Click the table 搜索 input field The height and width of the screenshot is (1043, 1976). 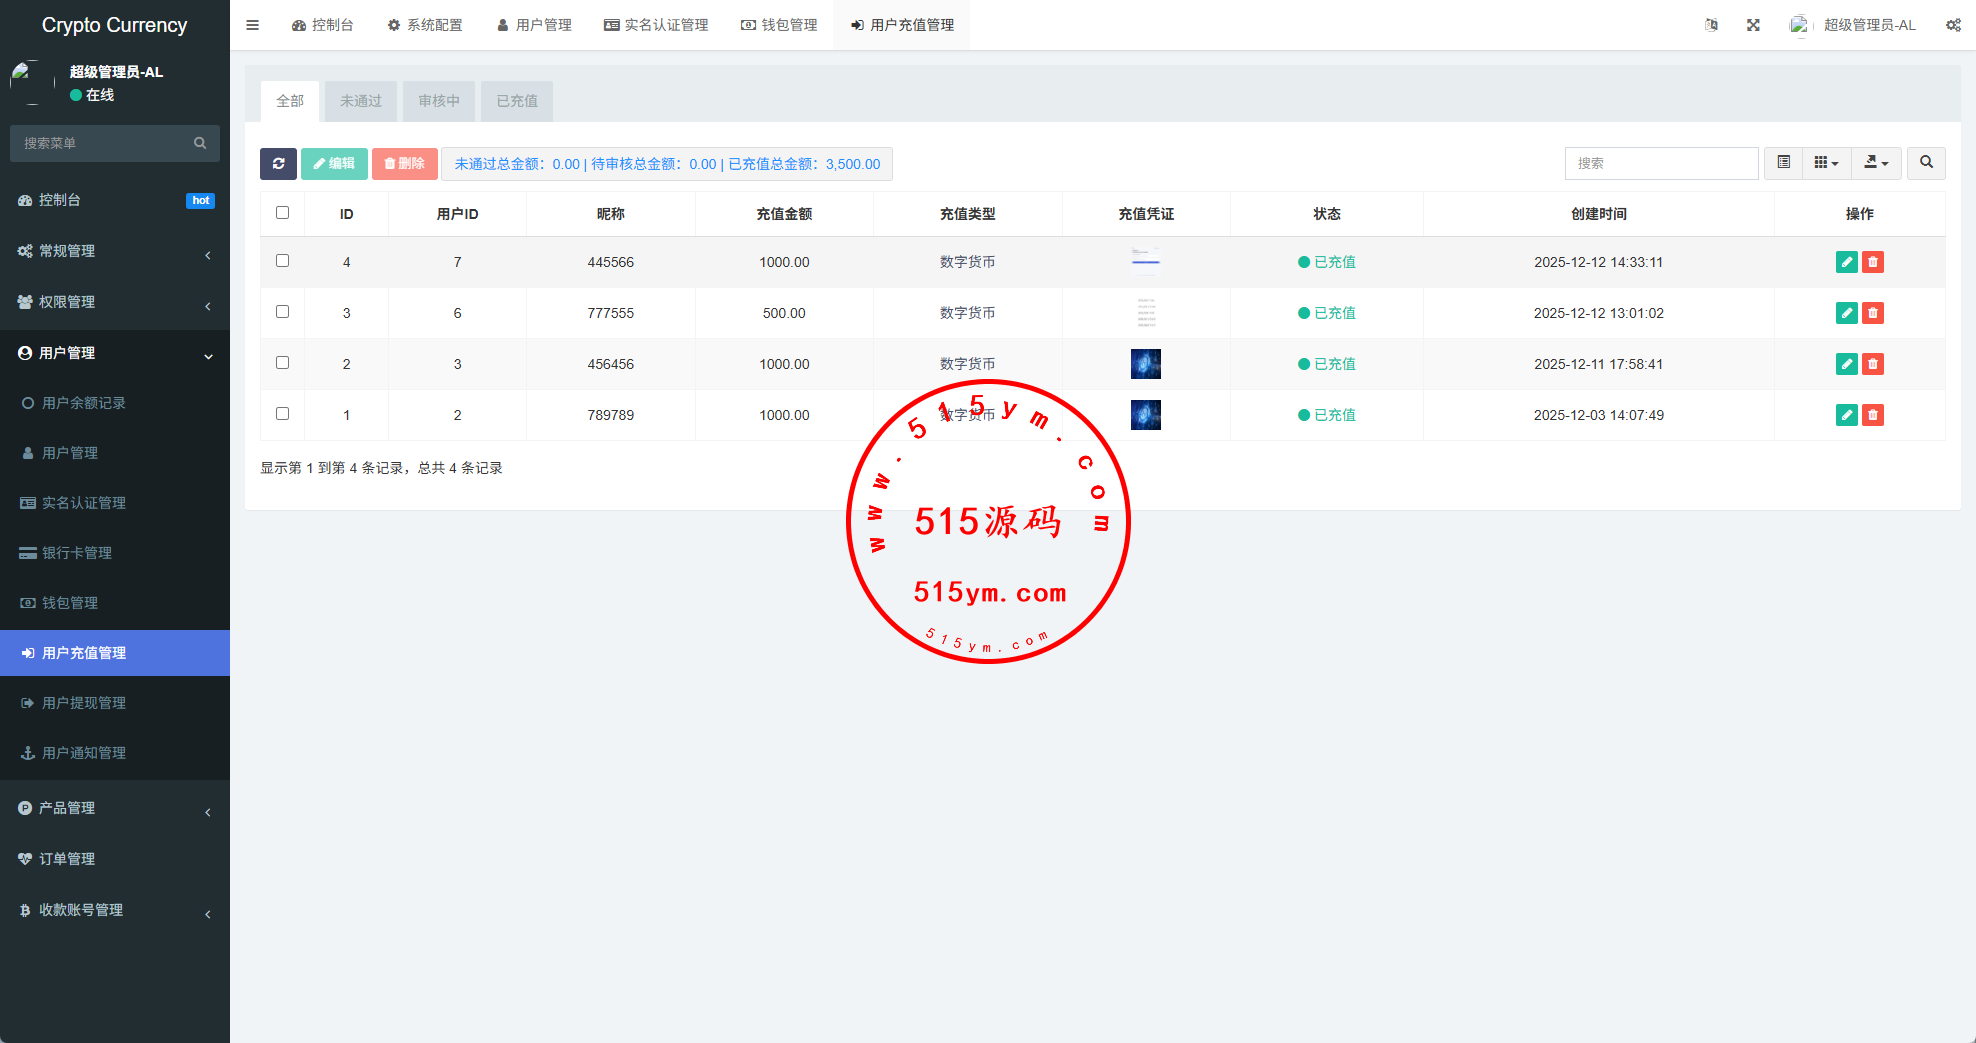(1661, 163)
